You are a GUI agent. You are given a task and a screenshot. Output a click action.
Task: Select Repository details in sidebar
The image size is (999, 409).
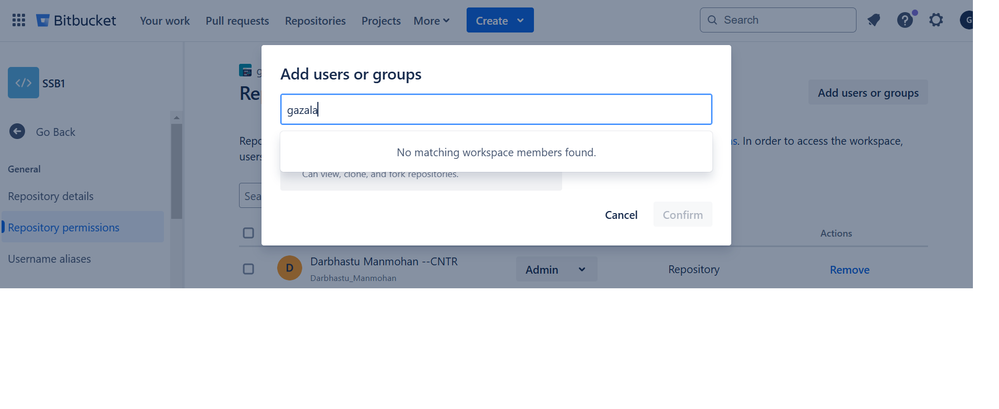tap(82, 196)
